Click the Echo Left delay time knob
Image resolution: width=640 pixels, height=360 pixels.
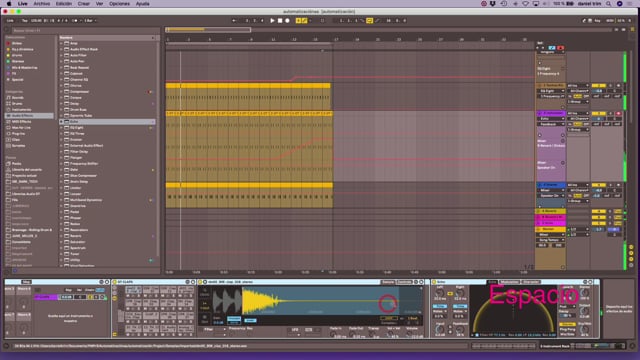[440, 293]
